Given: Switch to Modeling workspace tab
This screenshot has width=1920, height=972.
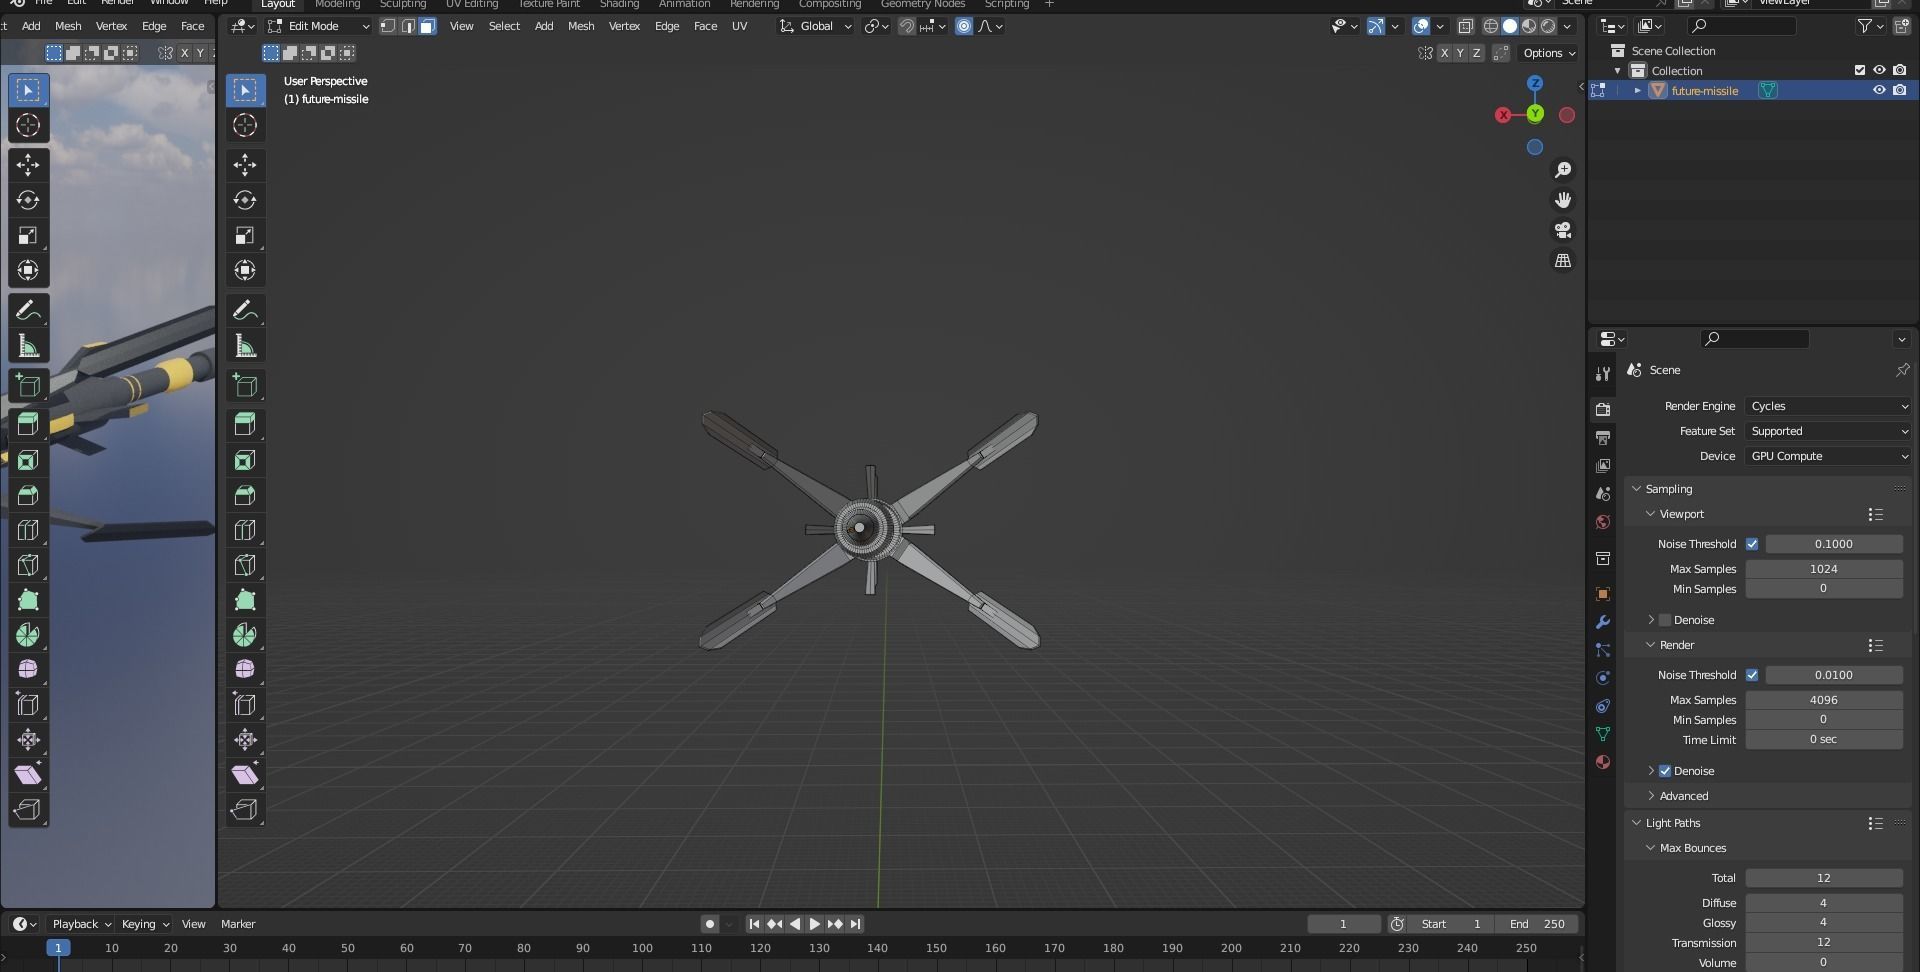Looking at the screenshot, I should (x=337, y=4).
